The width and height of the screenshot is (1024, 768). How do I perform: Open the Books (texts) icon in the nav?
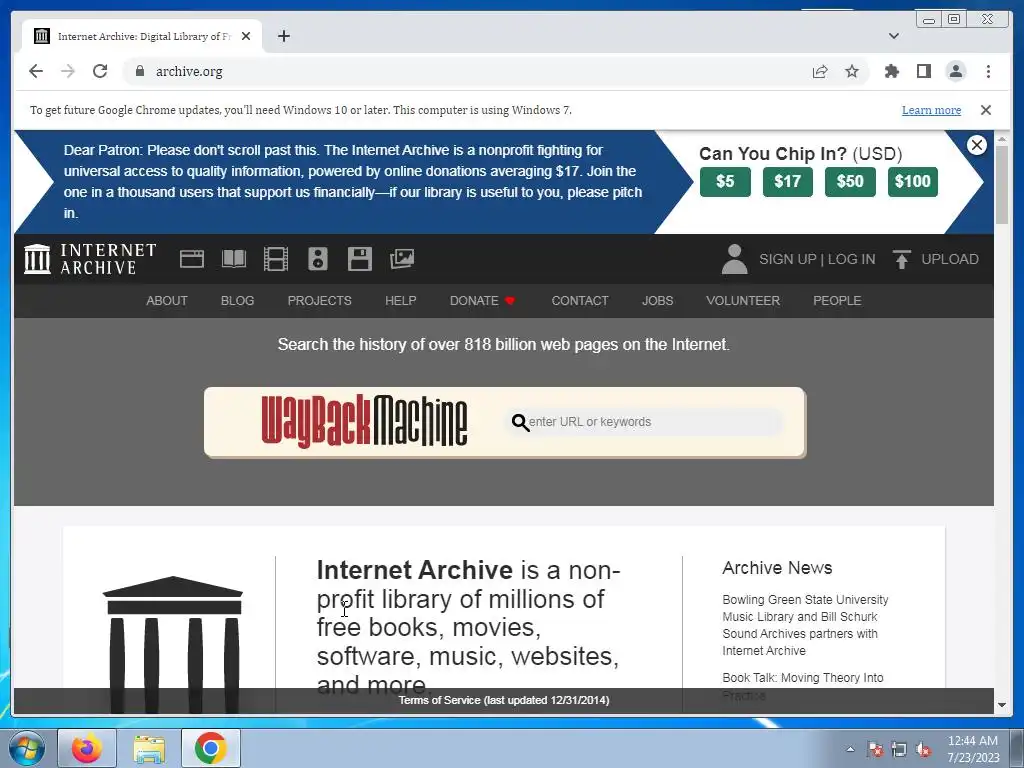234,259
